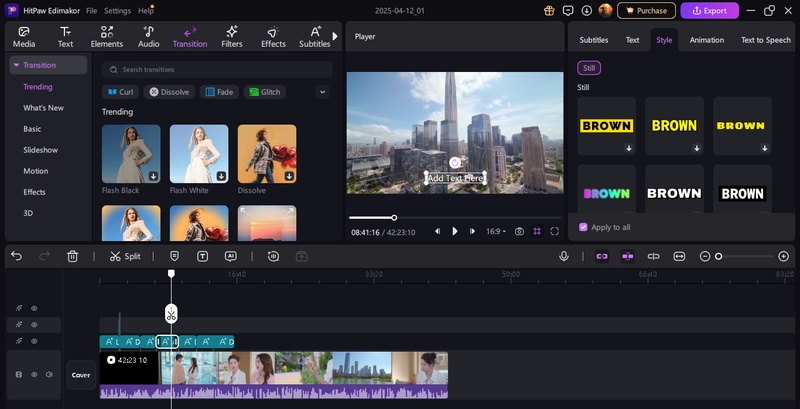800x409 pixels.
Task: Zoom in the timeline with plus icon
Action: [x=784, y=257]
